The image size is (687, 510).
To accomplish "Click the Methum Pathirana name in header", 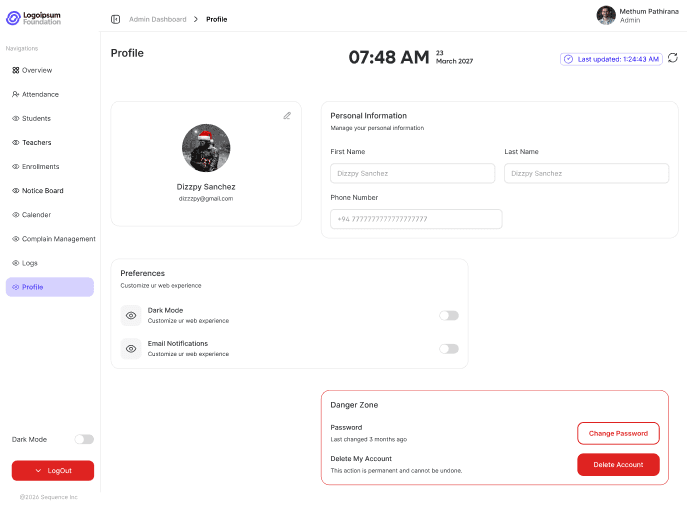I will pyautogui.click(x=649, y=11).
